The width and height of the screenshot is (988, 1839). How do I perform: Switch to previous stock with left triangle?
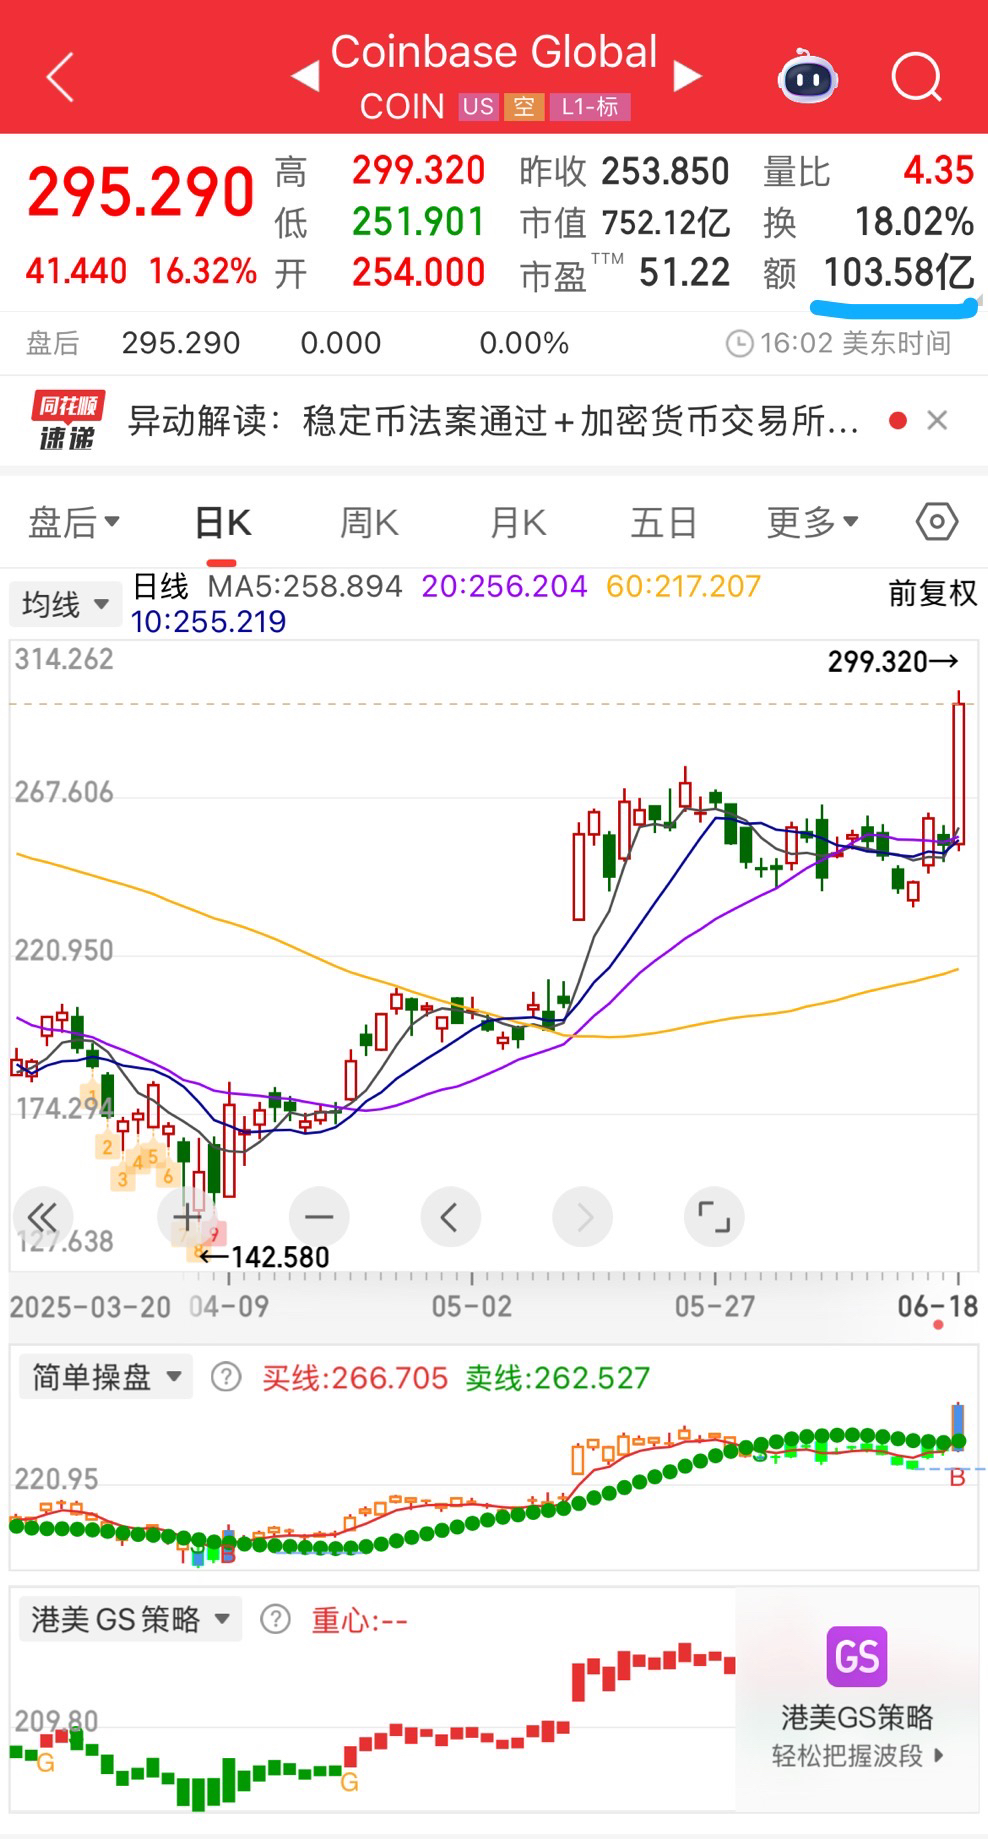pos(305,76)
